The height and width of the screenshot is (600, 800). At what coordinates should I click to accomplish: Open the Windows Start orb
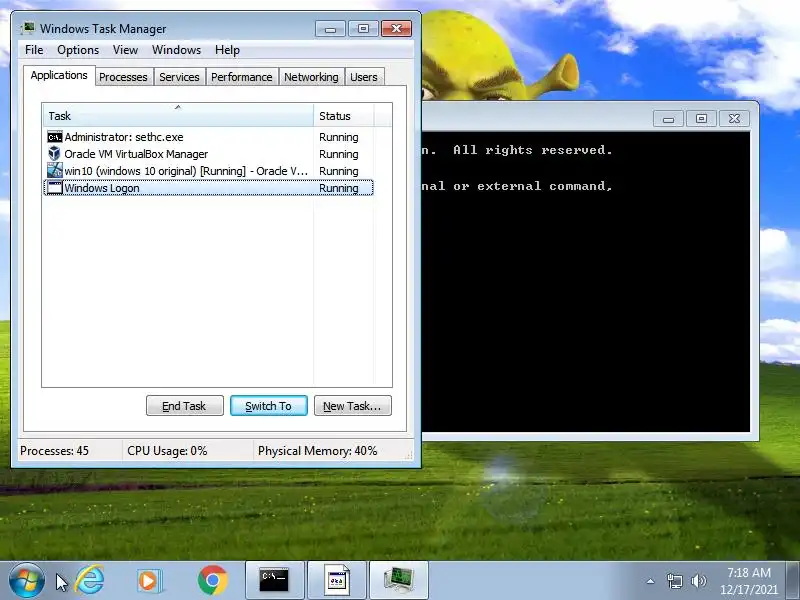tap(26, 581)
